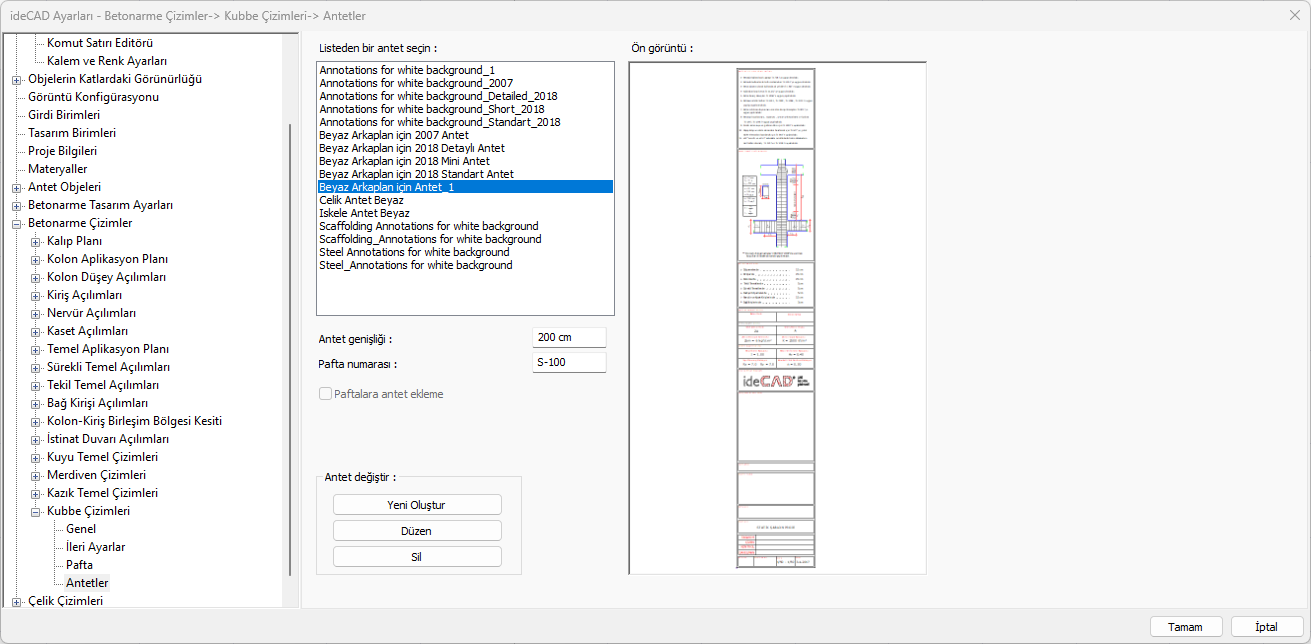This screenshot has height=644, width=1311.
Task: Open the Genel item under Kubbe Çizimleri
Action: (81, 529)
